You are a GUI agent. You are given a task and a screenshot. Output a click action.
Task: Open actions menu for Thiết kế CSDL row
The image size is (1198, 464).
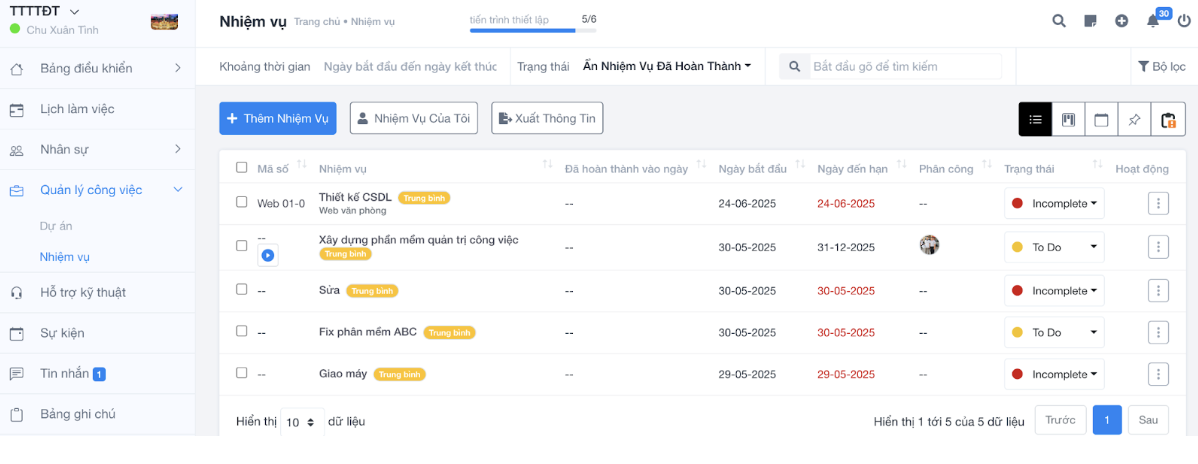[x=1158, y=204]
